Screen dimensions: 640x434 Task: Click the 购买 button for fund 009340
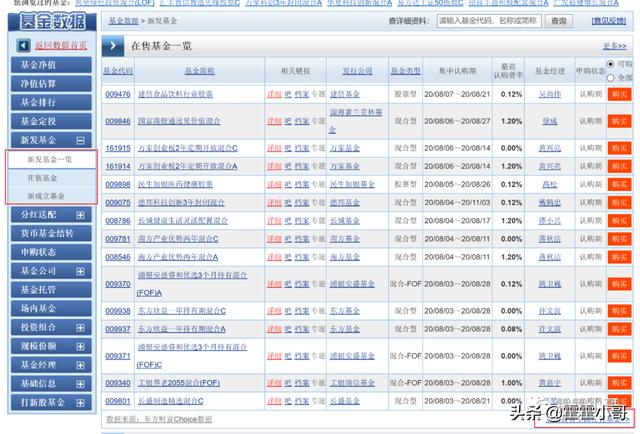click(x=619, y=383)
